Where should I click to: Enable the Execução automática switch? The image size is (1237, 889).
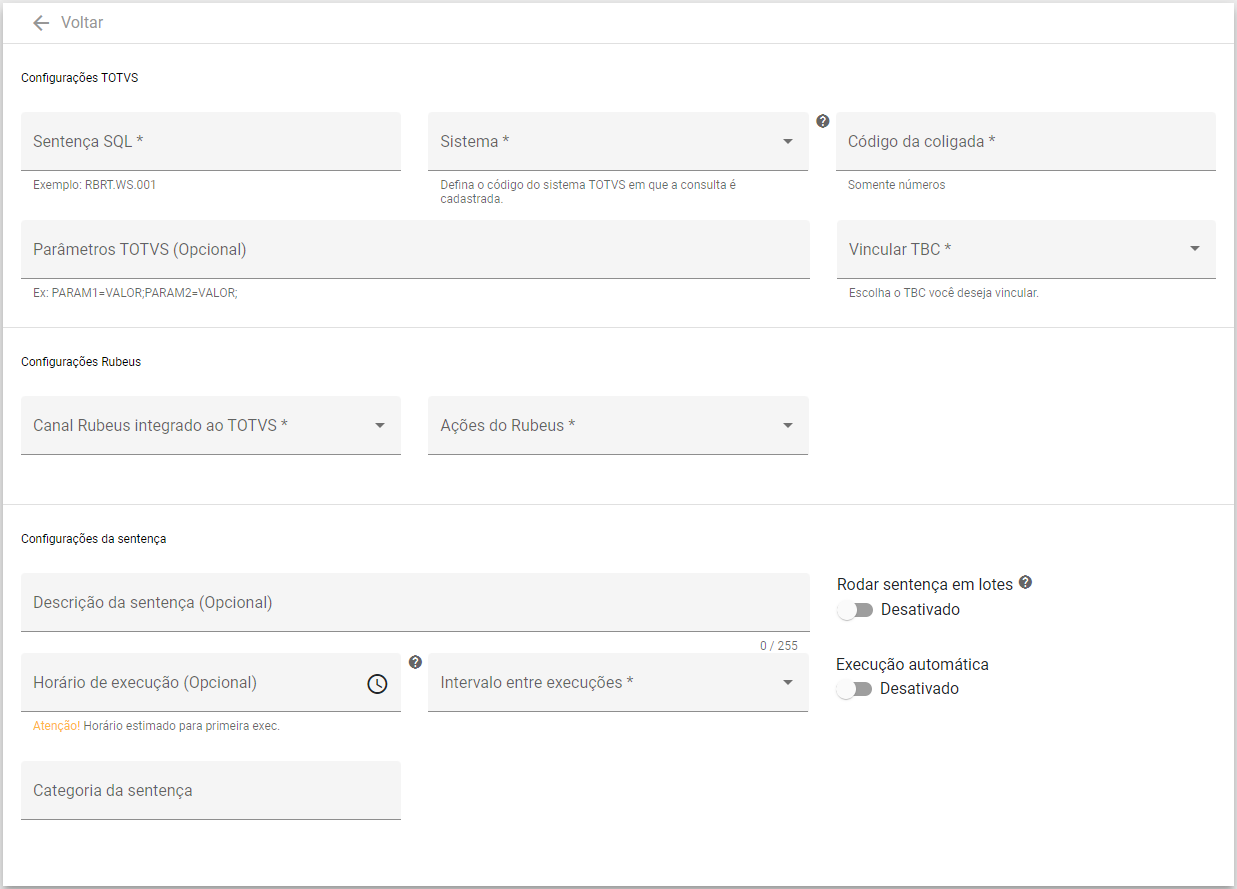click(x=855, y=689)
